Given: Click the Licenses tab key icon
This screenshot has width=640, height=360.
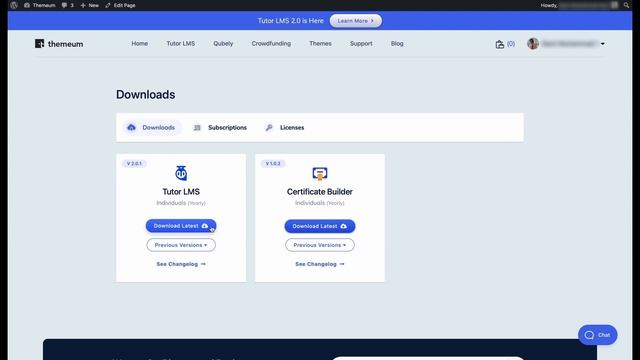Looking at the screenshot, I should [269, 128].
